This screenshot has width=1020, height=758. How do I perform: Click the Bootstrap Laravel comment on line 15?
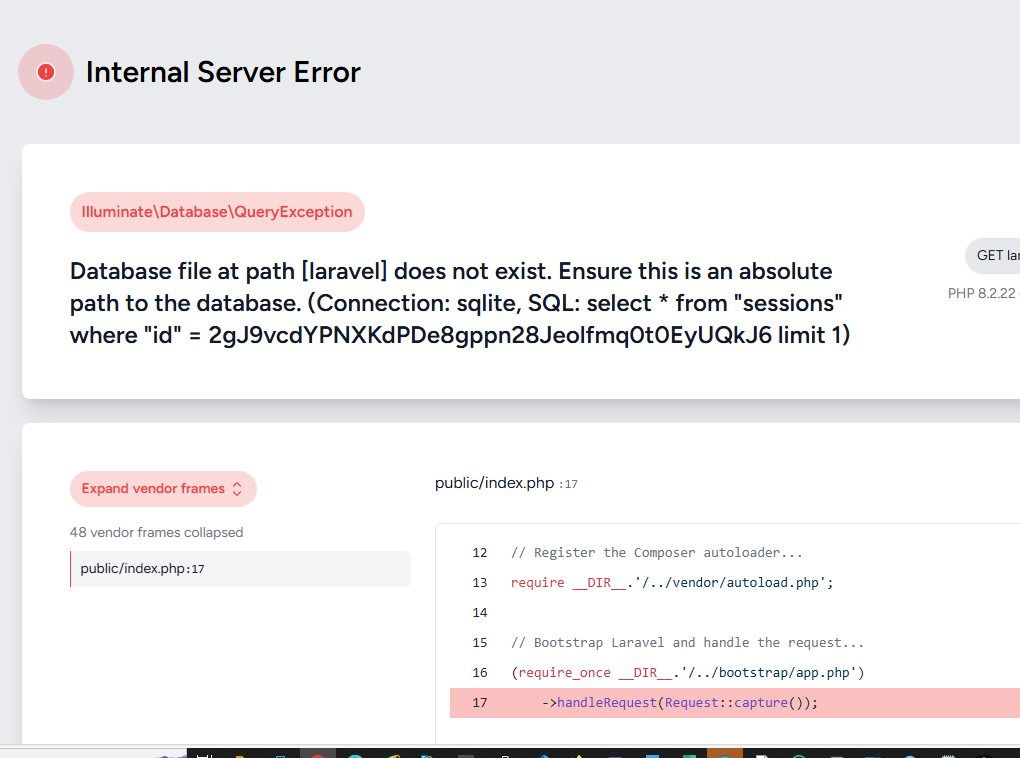tap(687, 642)
